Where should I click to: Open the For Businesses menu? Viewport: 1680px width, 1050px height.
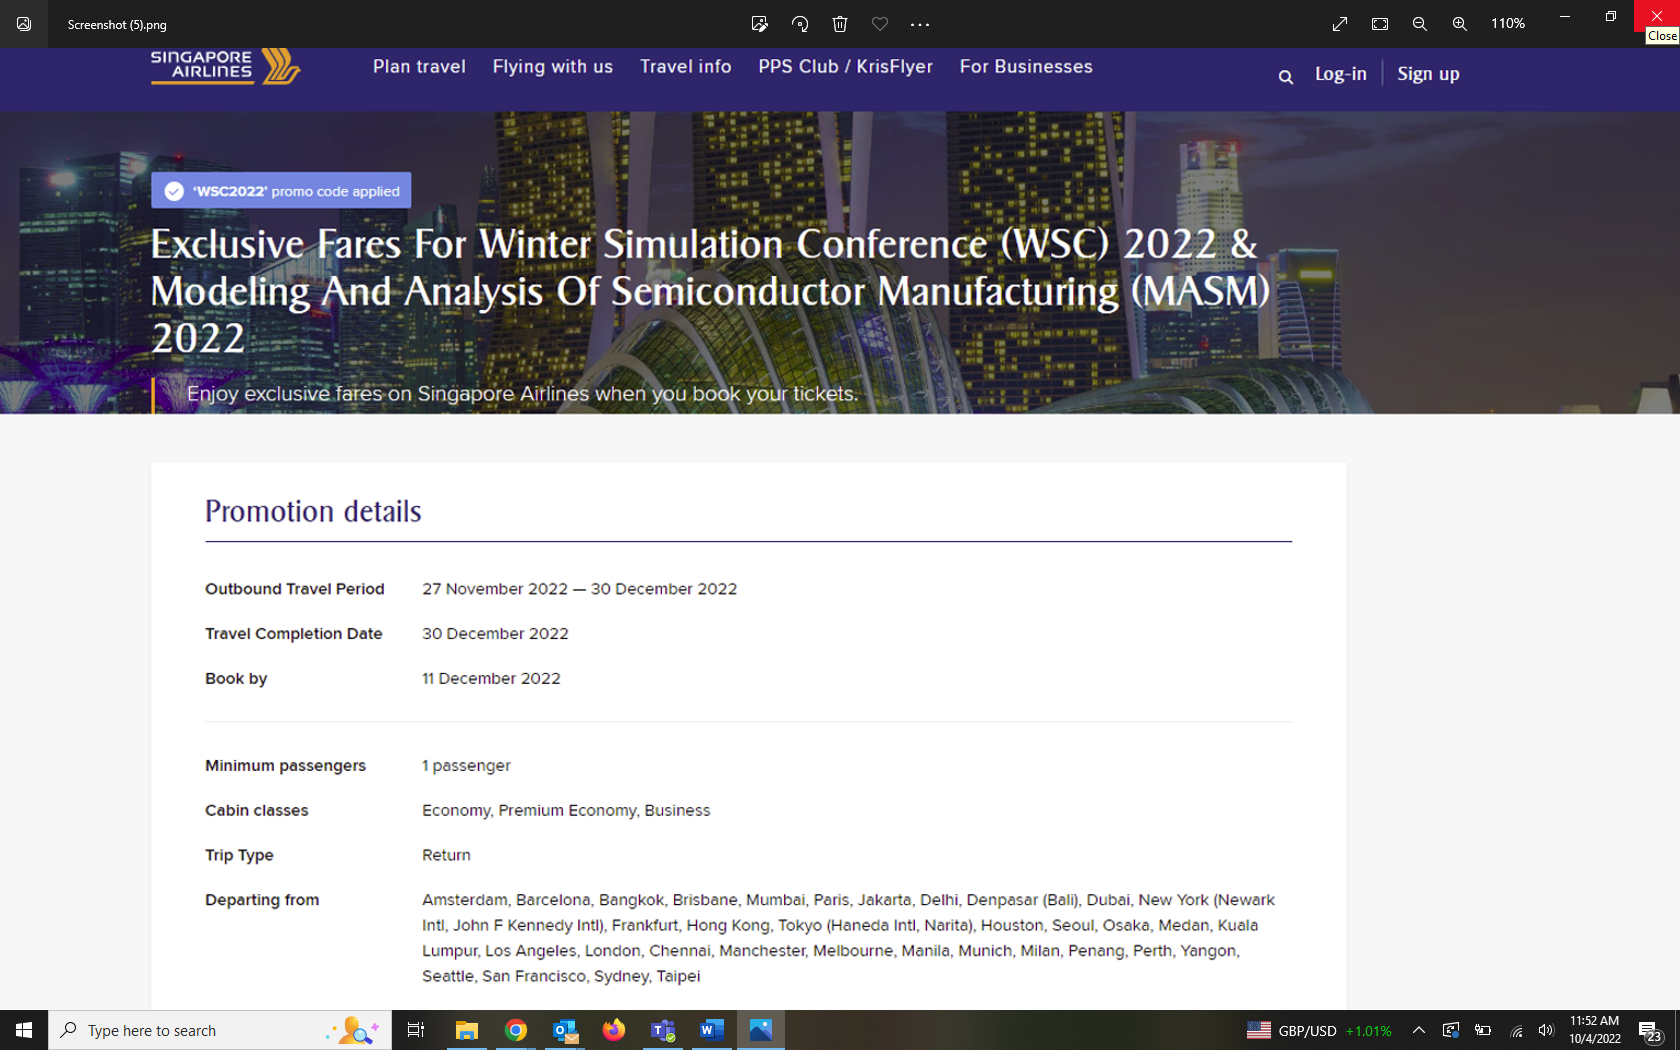pos(1026,67)
